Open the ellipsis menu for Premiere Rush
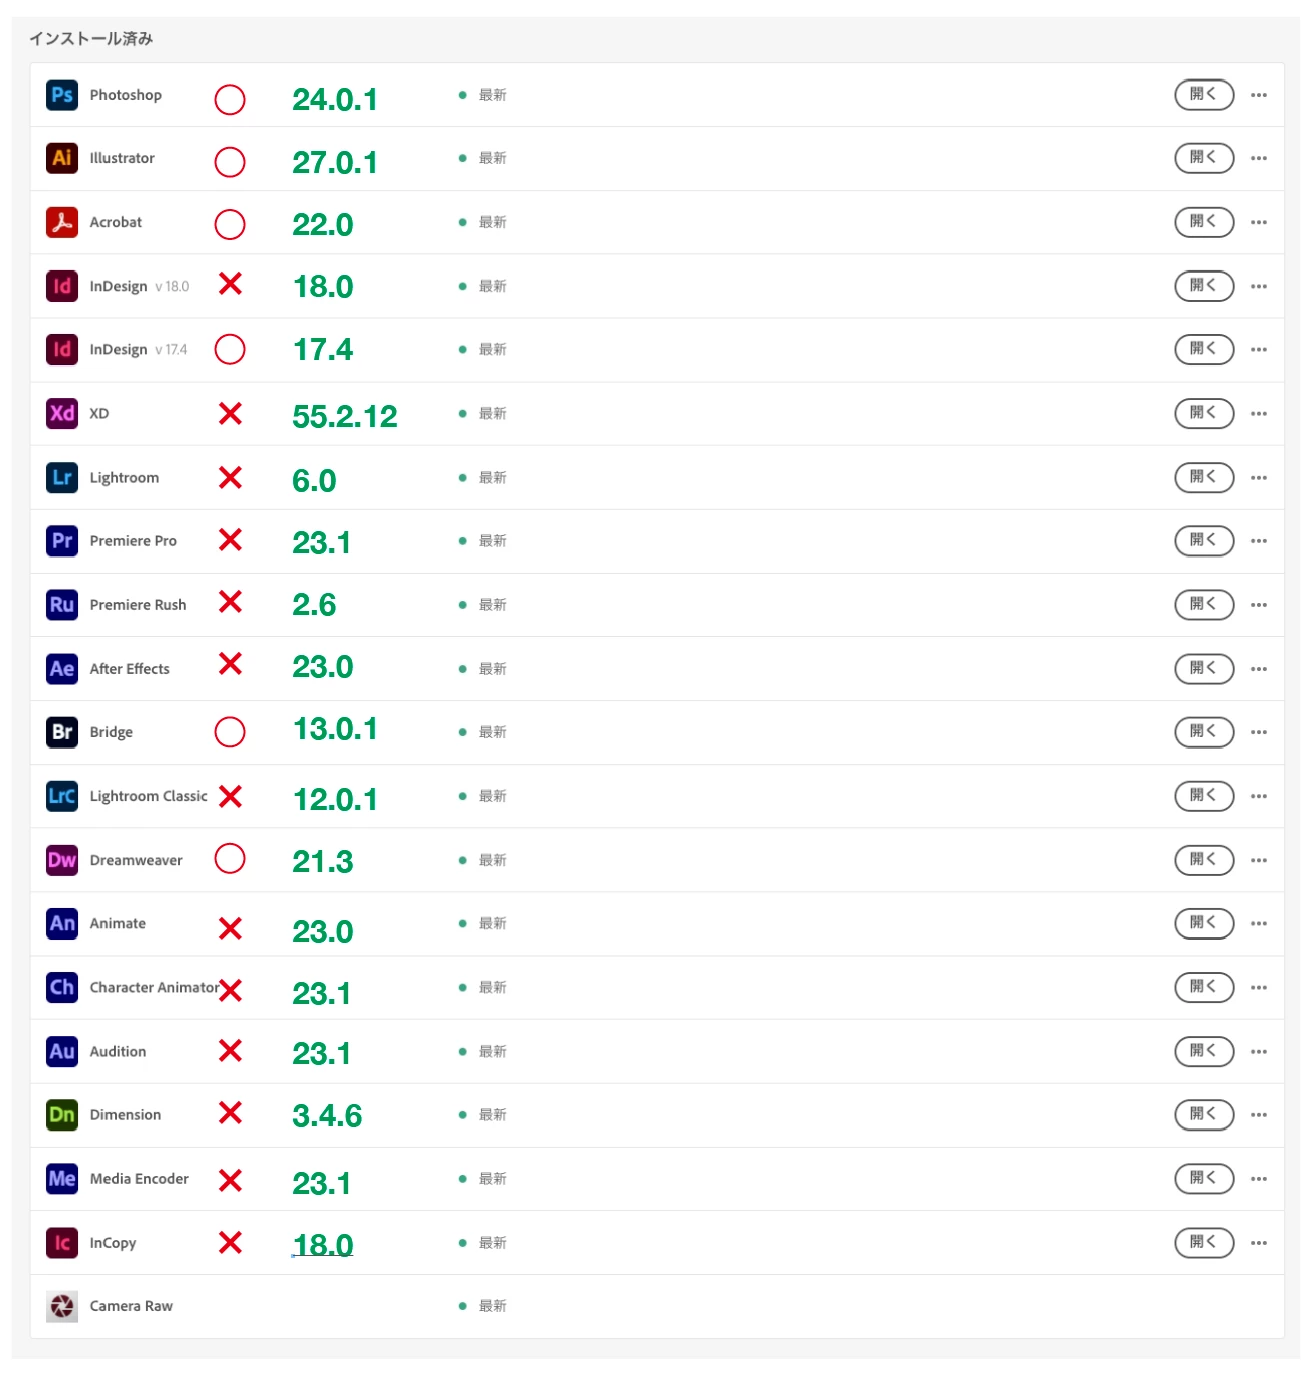 click(x=1259, y=605)
